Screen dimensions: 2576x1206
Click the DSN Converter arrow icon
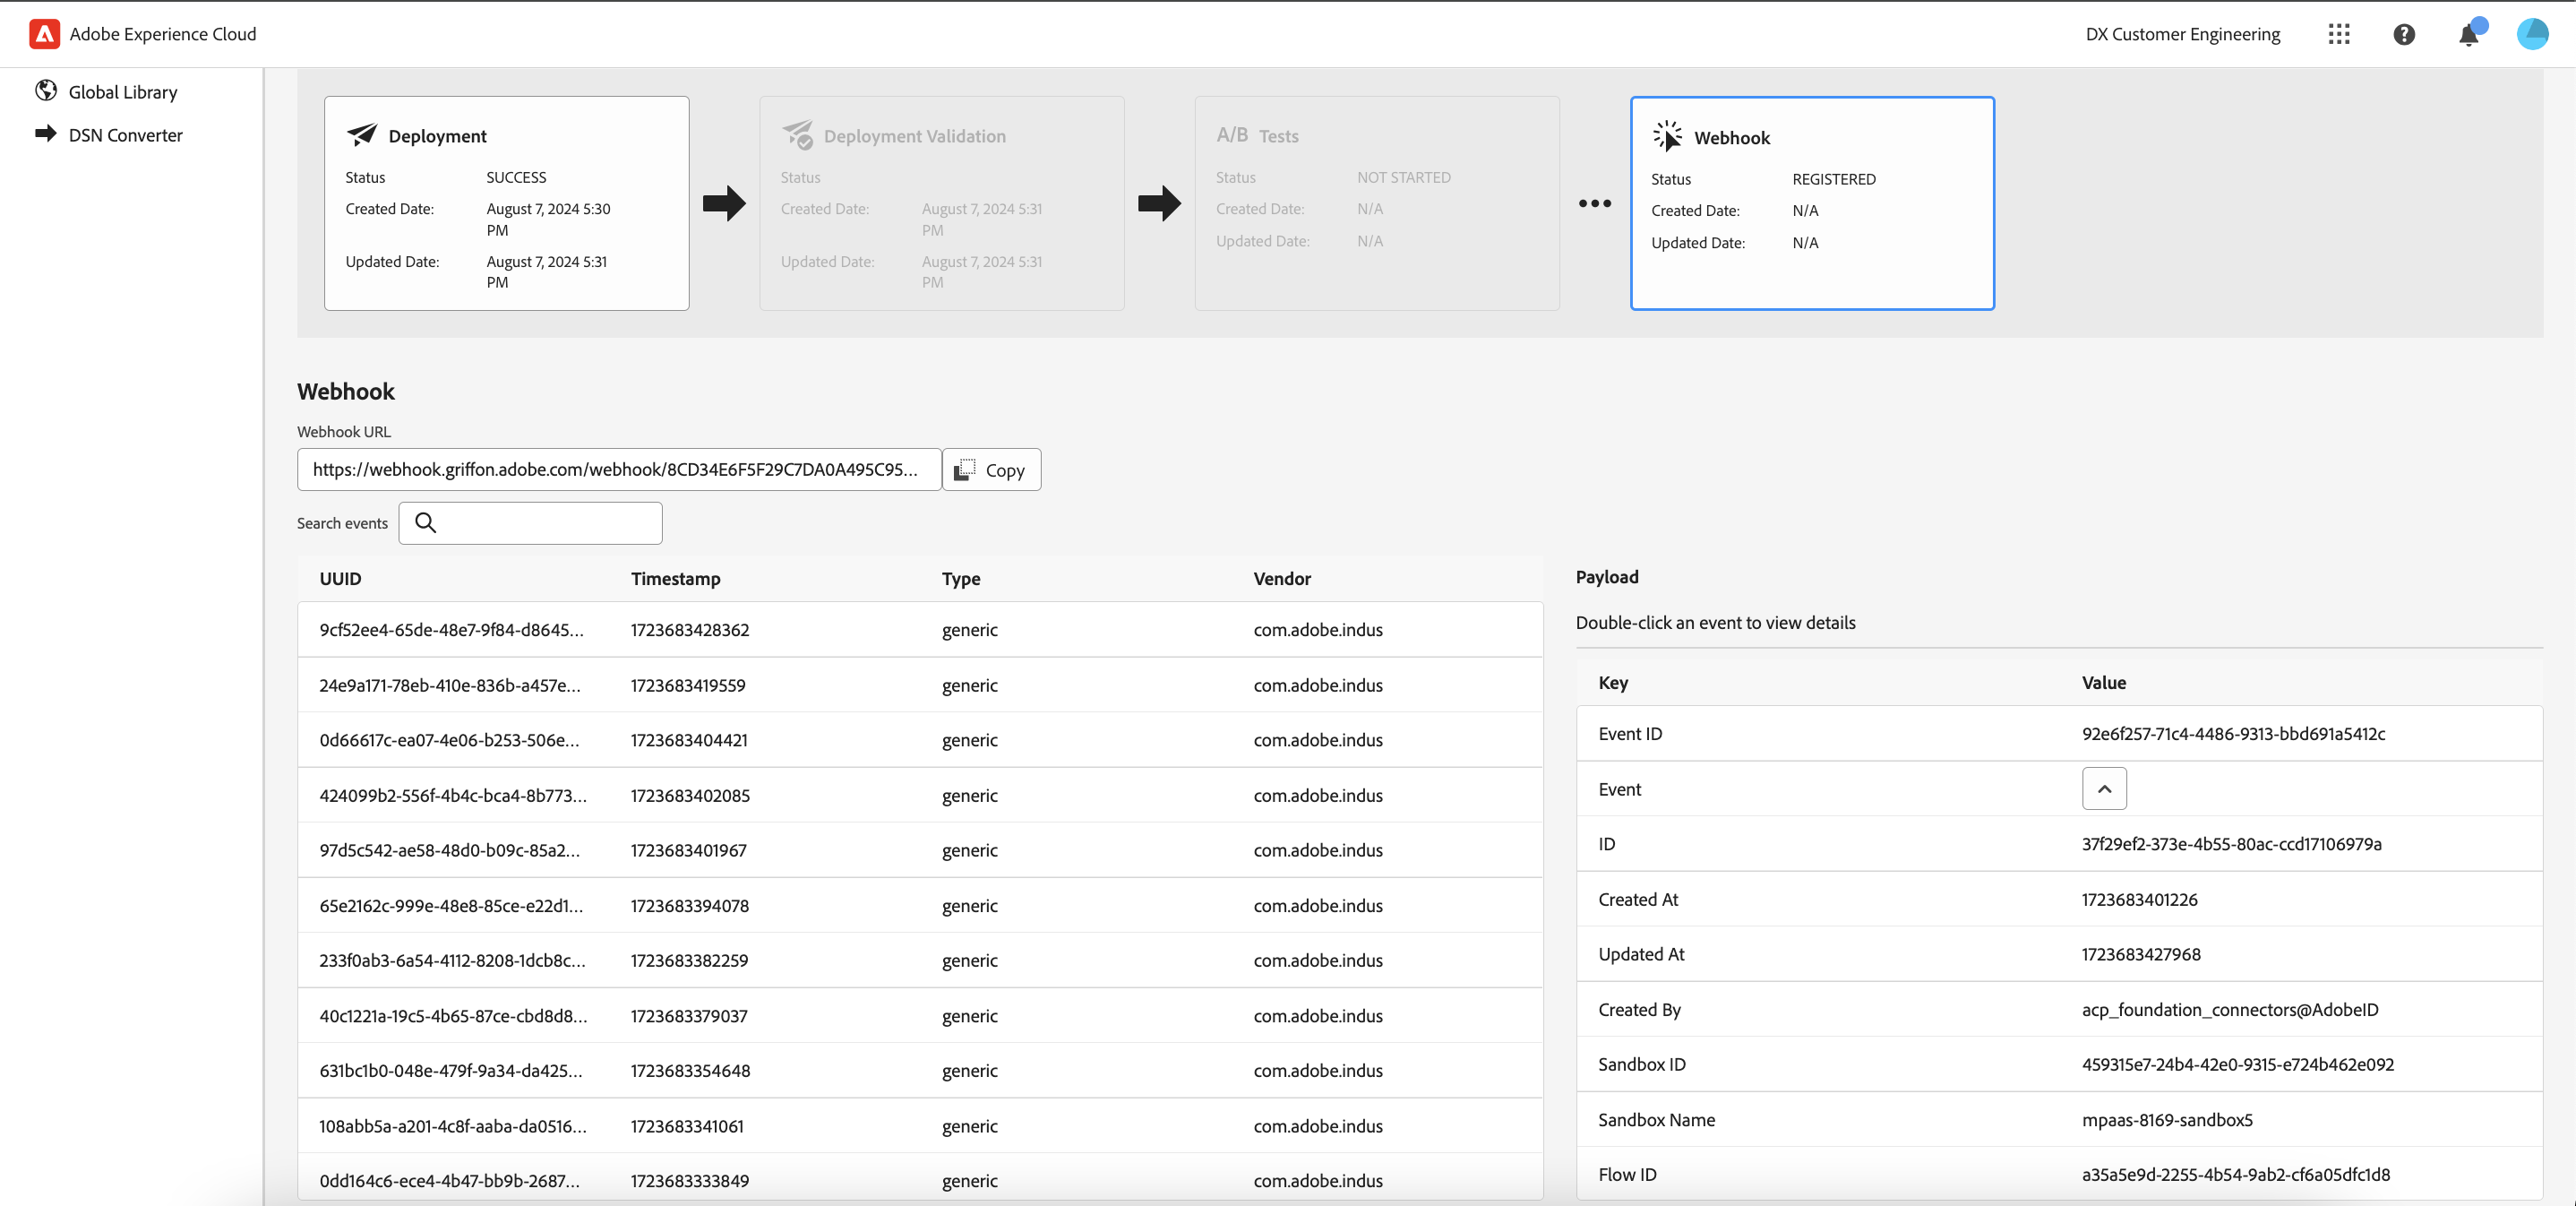[46, 133]
